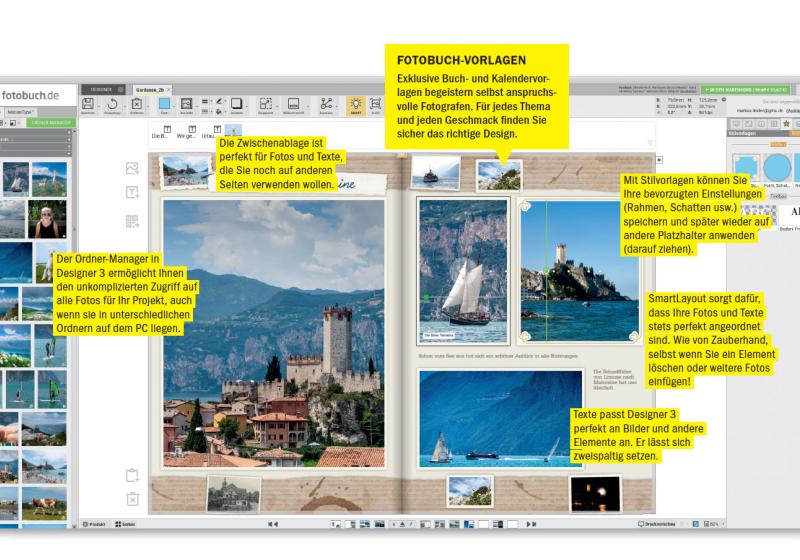800x560 pixels.
Task: Click the green Ordner-Manager button
Action: click(48, 122)
